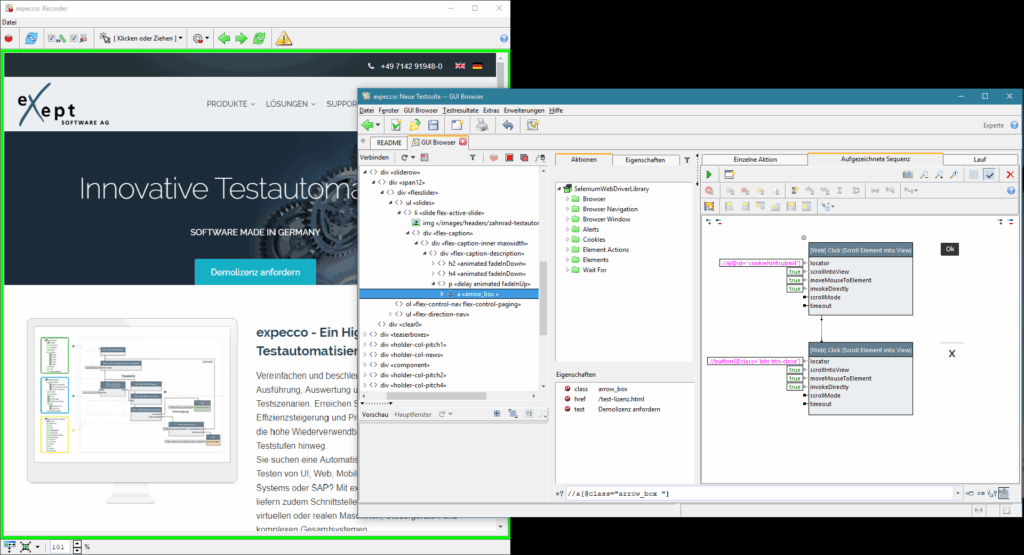Open the Testresultate menu
The width and height of the screenshot is (1024, 555).
point(460,110)
